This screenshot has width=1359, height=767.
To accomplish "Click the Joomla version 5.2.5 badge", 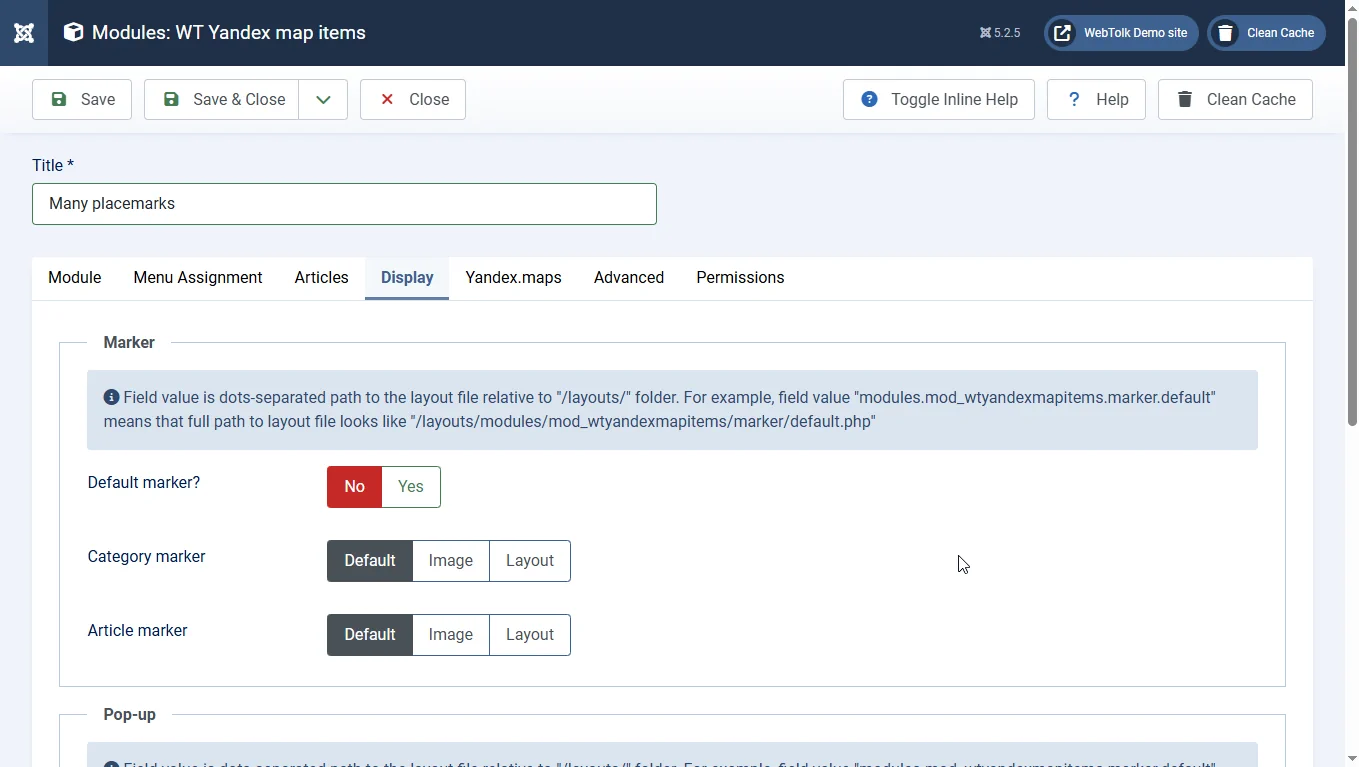I will (1000, 33).
